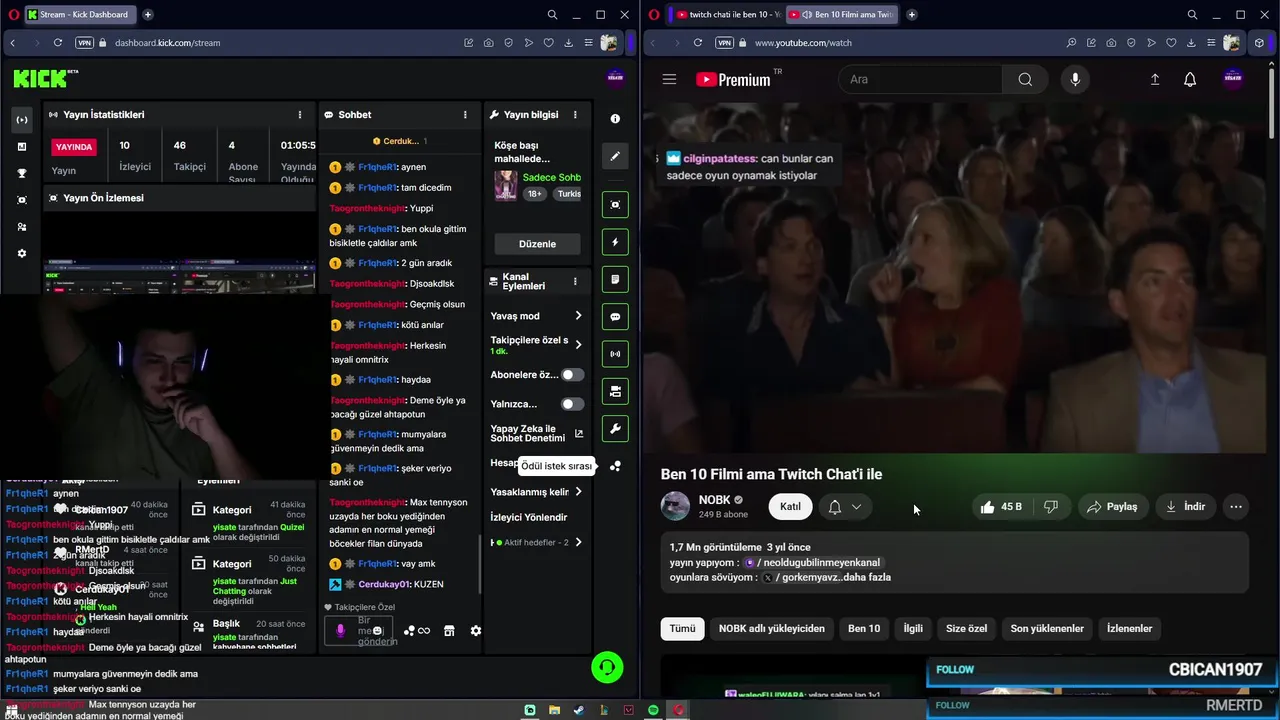Image resolution: width=1280 pixels, height=720 pixels.
Task: Select stream icon at top of Kick left sidebar
Action: pos(22,119)
